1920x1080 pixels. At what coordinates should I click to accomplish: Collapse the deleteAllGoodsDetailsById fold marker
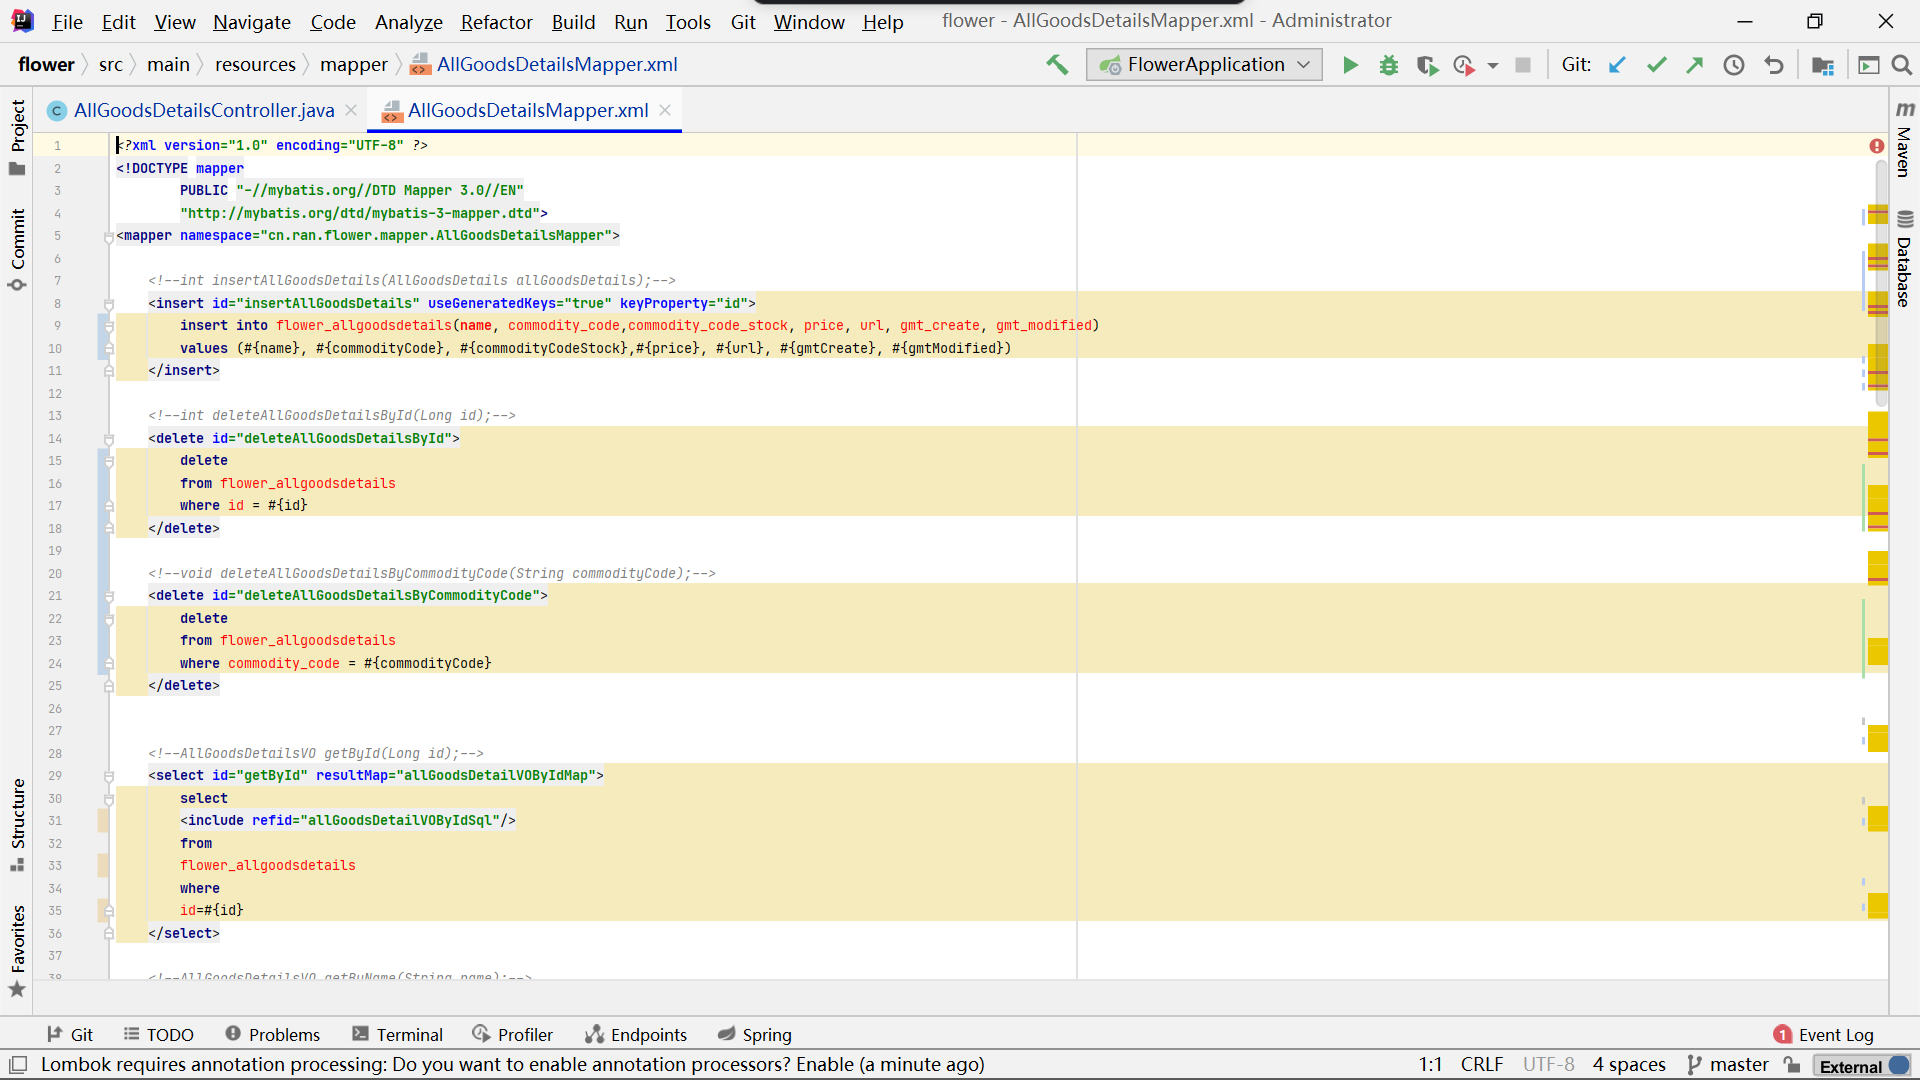coord(109,439)
